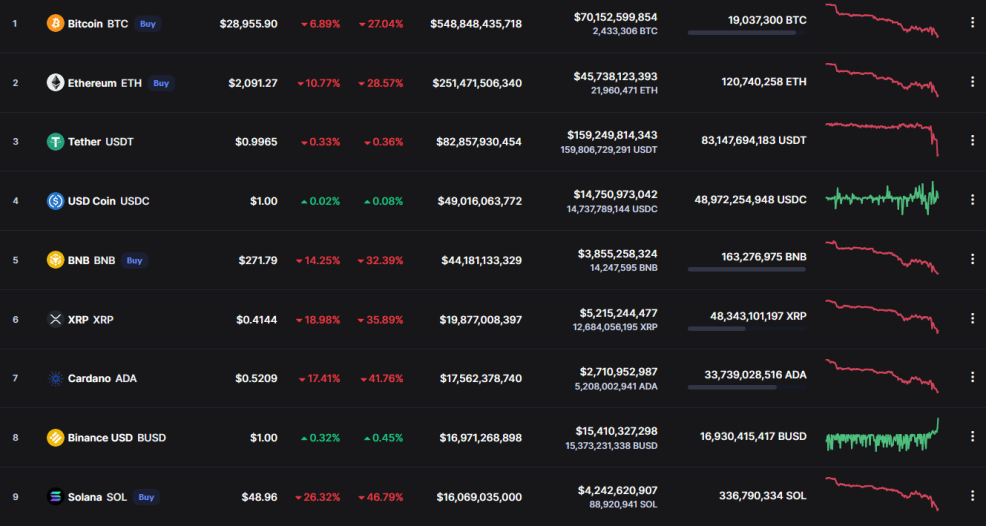Image resolution: width=986 pixels, height=526 pixels.
Task: Open the three-dot menu for XRP row
Action: pyautogui.click(x=972, y=318)
